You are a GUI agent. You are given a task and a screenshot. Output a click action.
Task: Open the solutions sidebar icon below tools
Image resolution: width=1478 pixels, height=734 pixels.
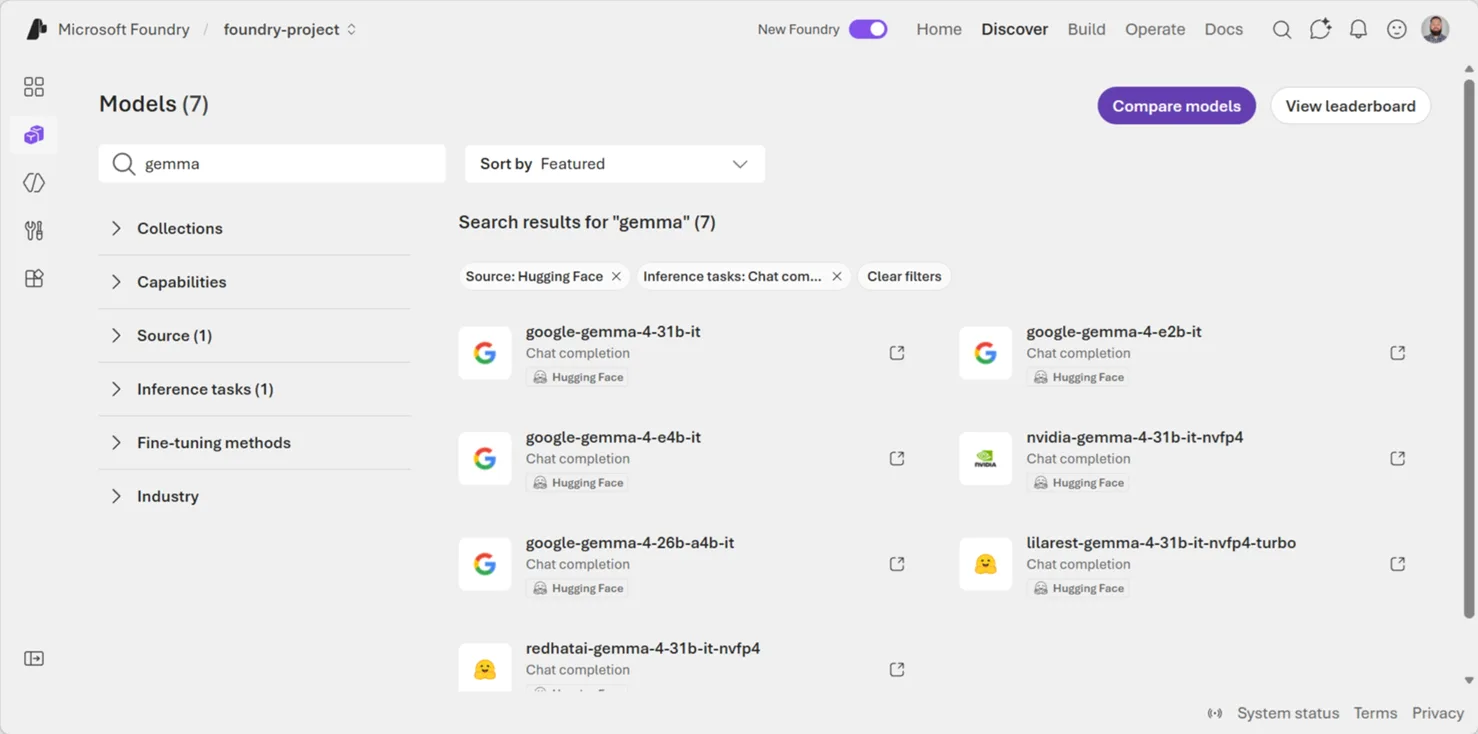(x=34, y=279)
